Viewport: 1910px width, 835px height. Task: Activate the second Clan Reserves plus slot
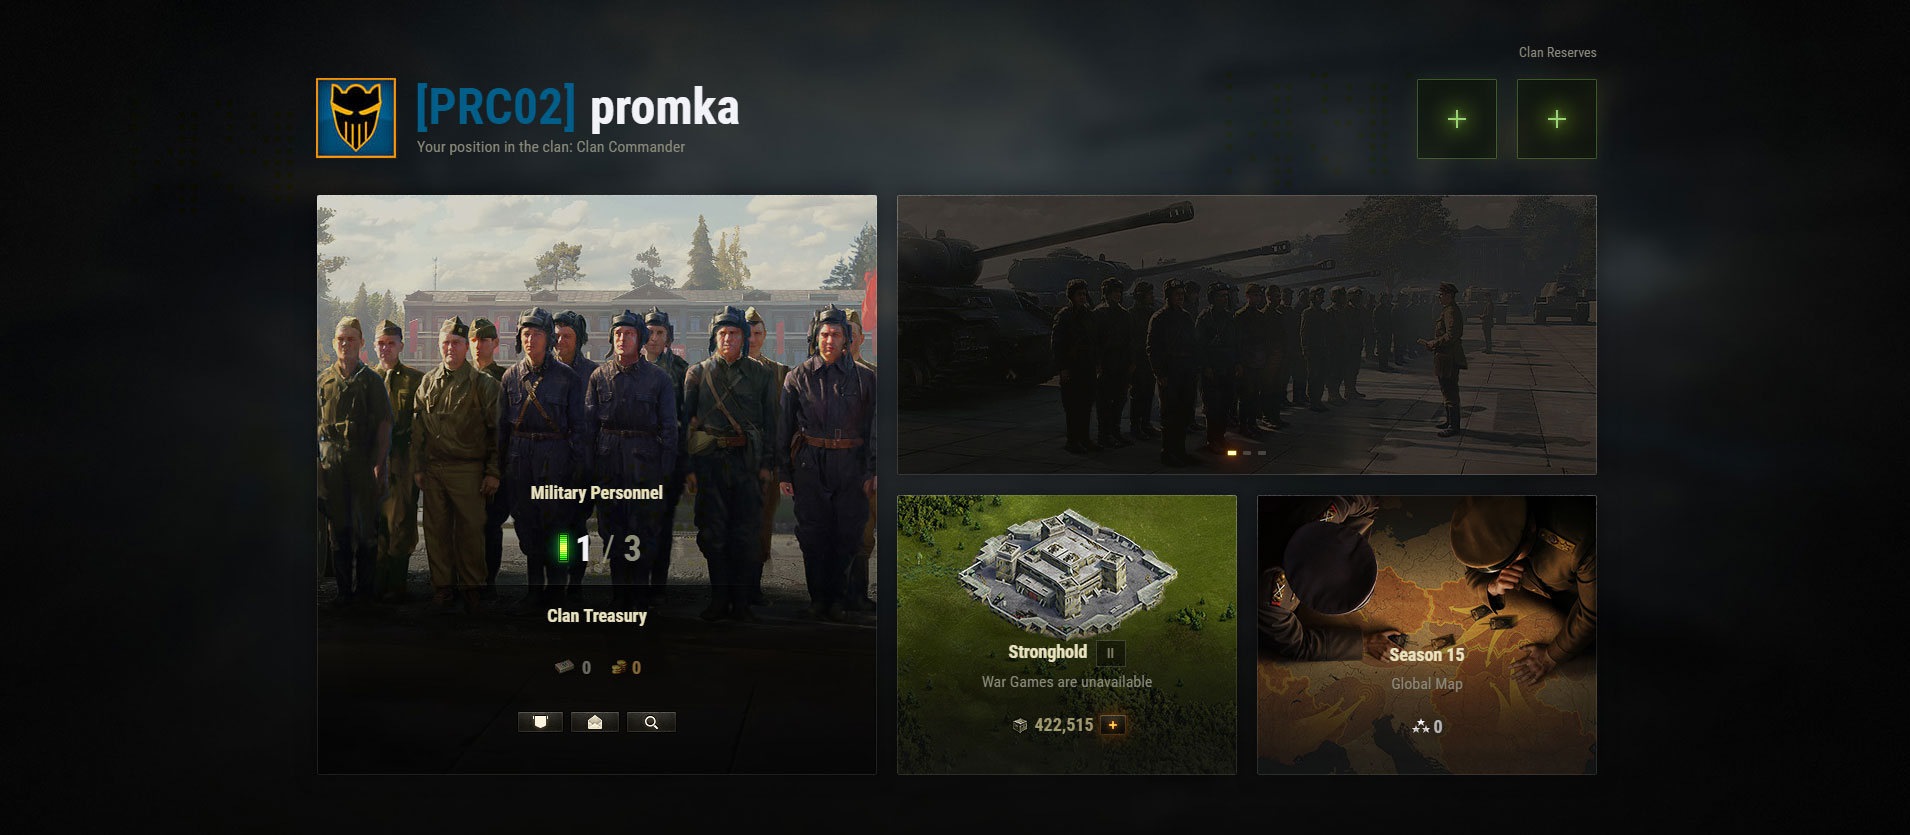[1557, 119]
